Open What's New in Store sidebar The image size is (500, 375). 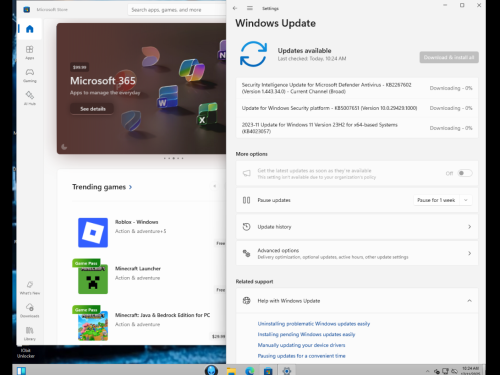30,287
